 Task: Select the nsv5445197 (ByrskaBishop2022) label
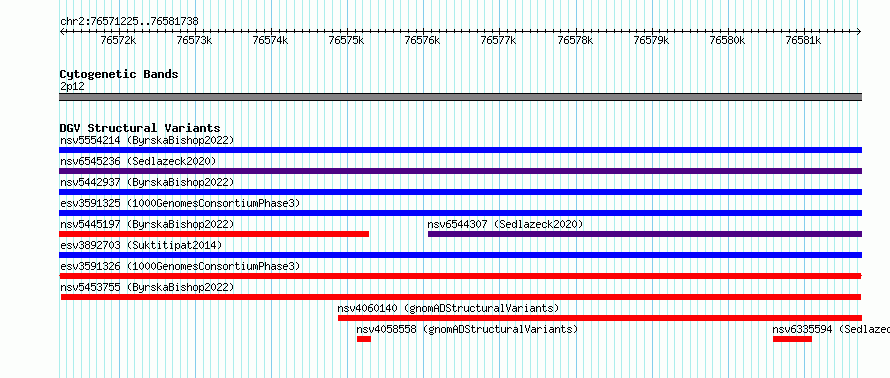[147, 224]
